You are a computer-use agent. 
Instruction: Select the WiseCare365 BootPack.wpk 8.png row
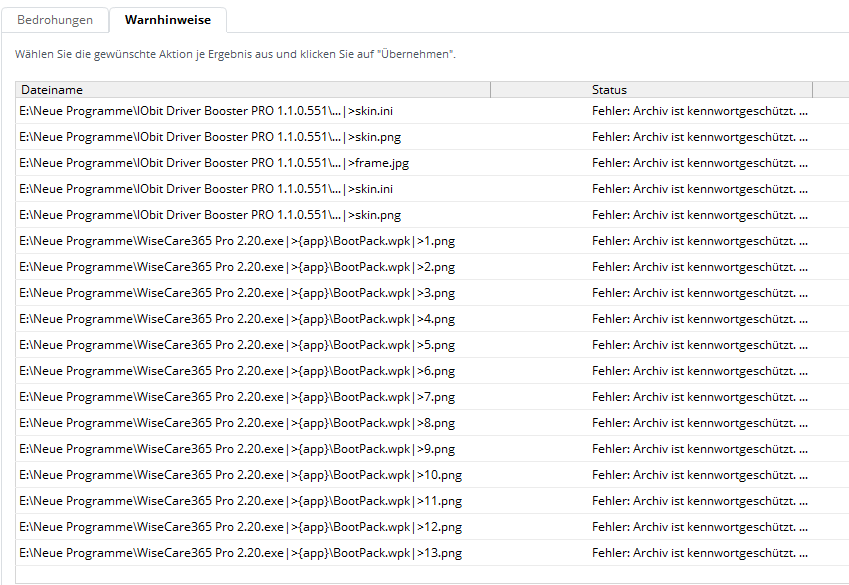pyautogui.click(x=432, y=423)
